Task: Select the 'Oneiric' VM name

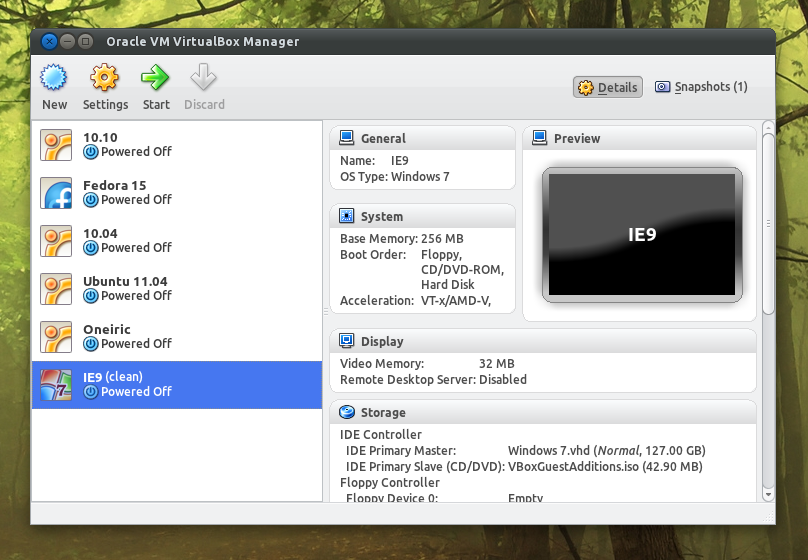Action: (x=107, y=330)
